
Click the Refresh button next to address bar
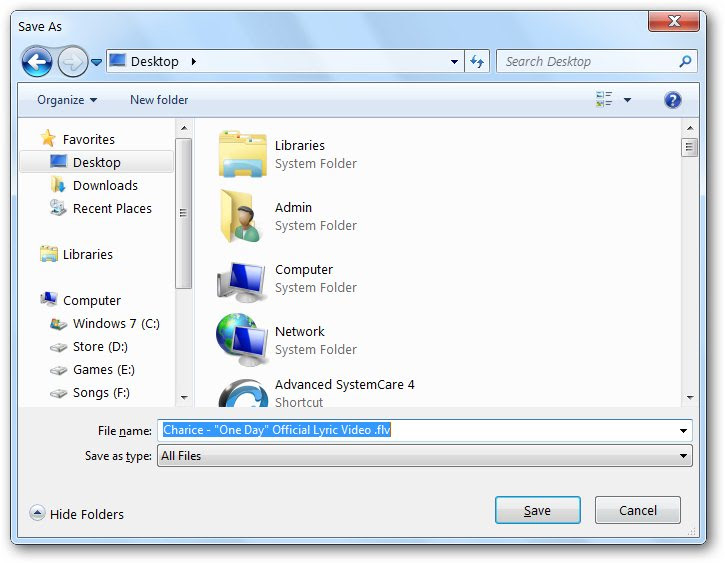click(x=477, y=61)
